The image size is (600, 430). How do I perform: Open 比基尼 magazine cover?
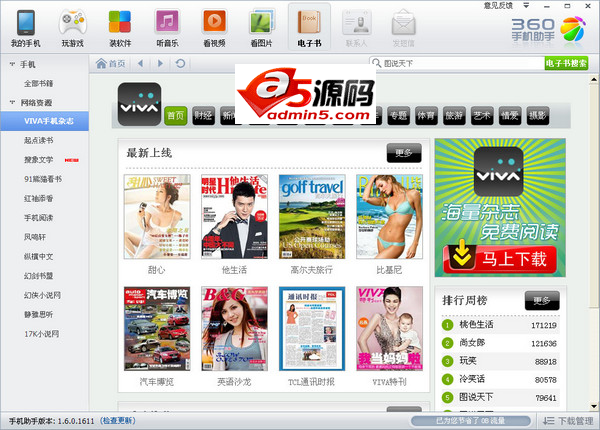[x=389, y=217]
